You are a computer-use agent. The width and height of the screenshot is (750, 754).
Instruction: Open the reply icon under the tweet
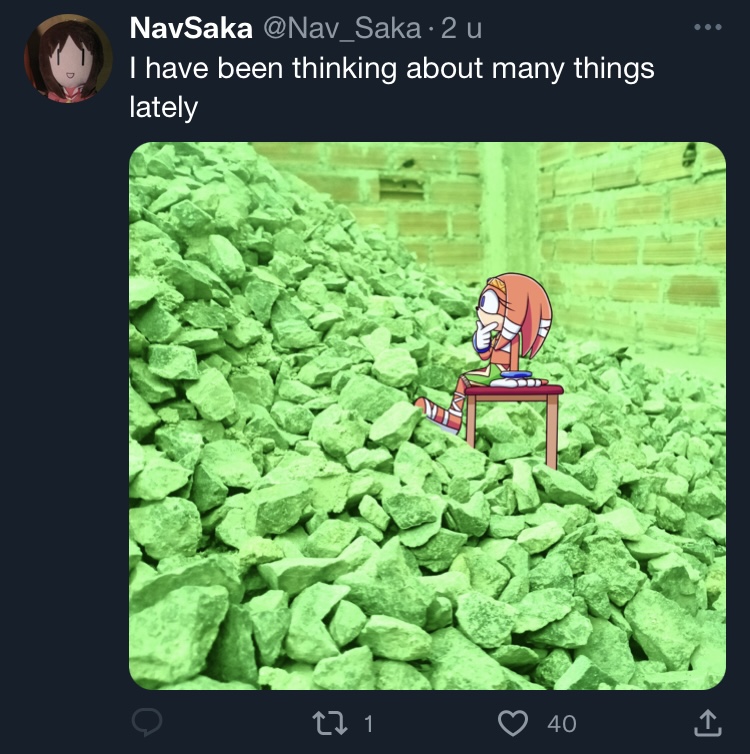[147, 722]
